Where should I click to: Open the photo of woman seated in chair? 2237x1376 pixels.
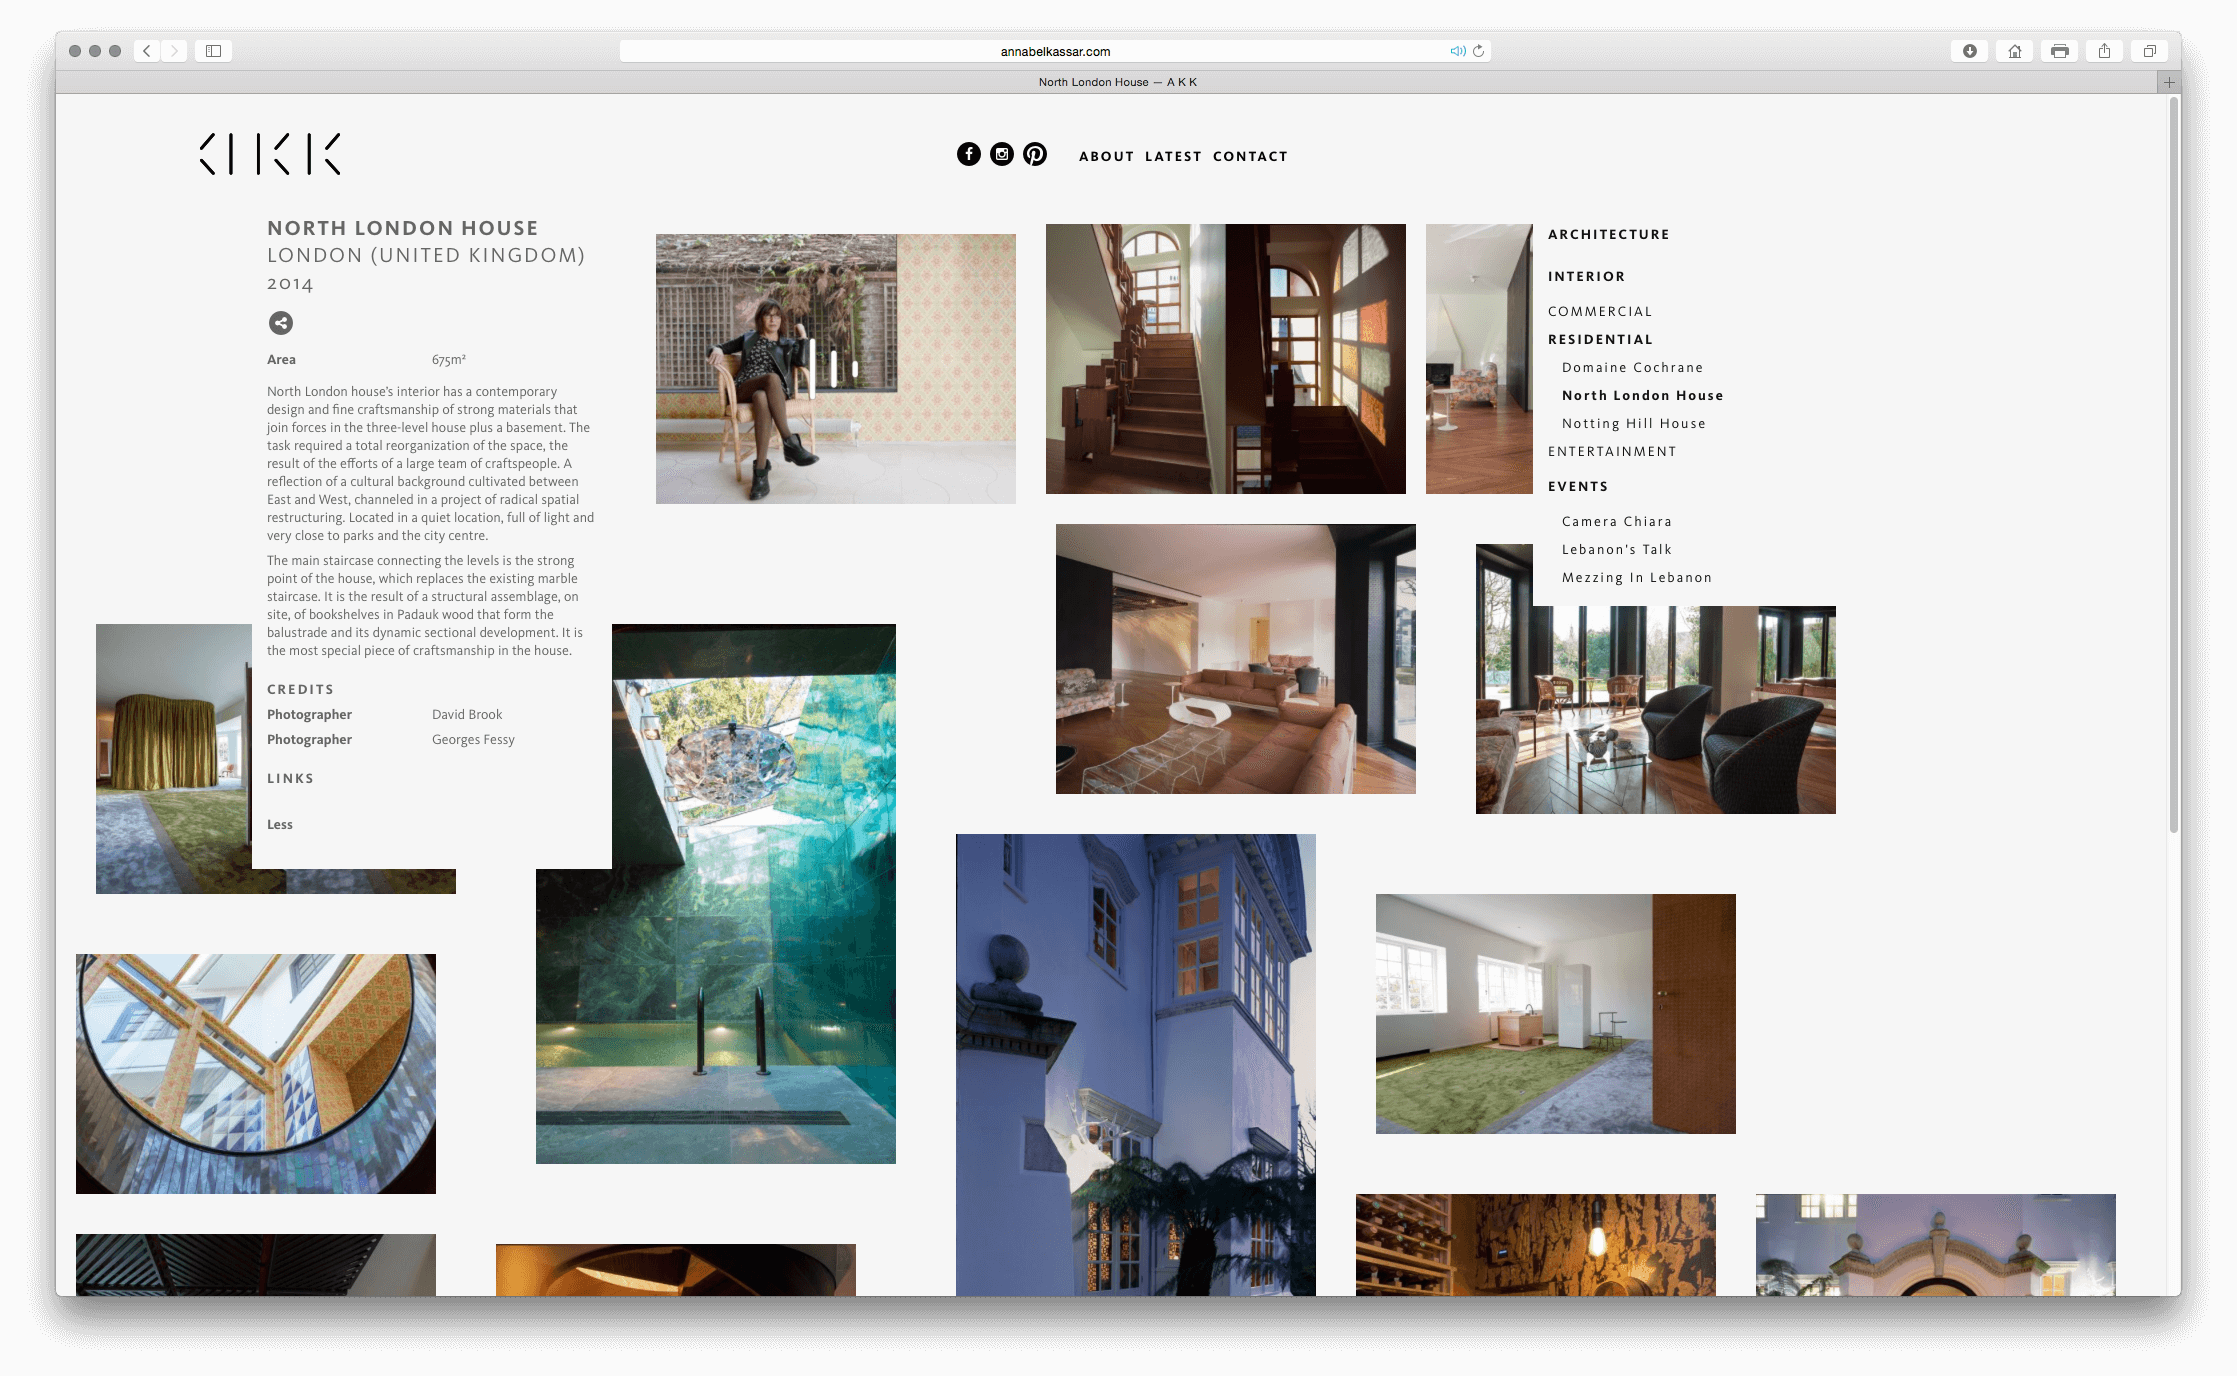(836, 369)
